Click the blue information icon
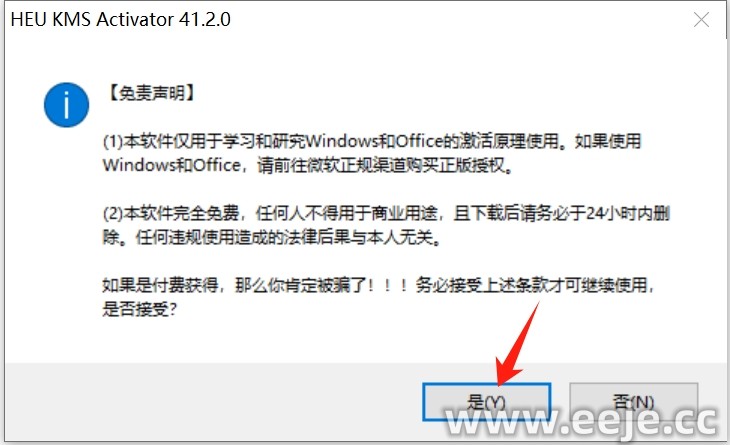Viewport: 730px width, 445px height. 67,105
